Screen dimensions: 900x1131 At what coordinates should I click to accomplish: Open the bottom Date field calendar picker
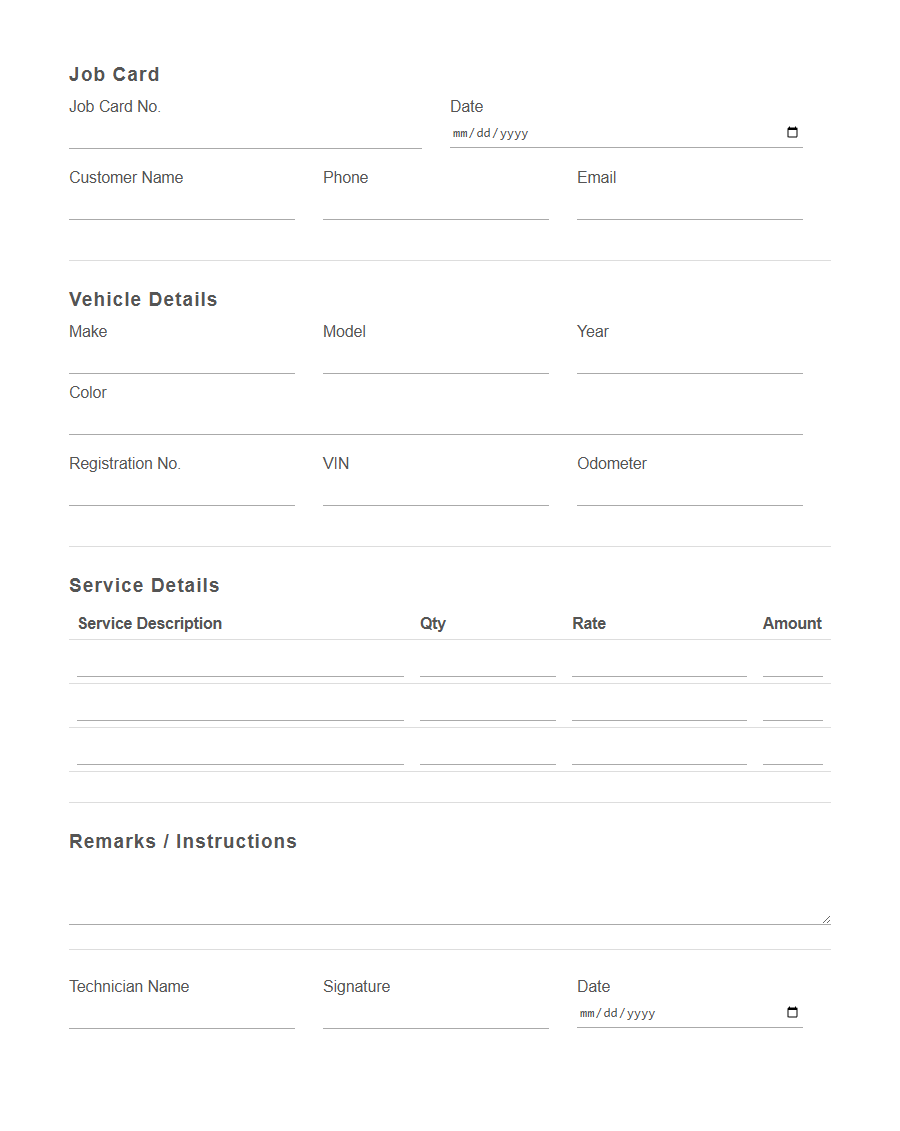point(791,1012)
